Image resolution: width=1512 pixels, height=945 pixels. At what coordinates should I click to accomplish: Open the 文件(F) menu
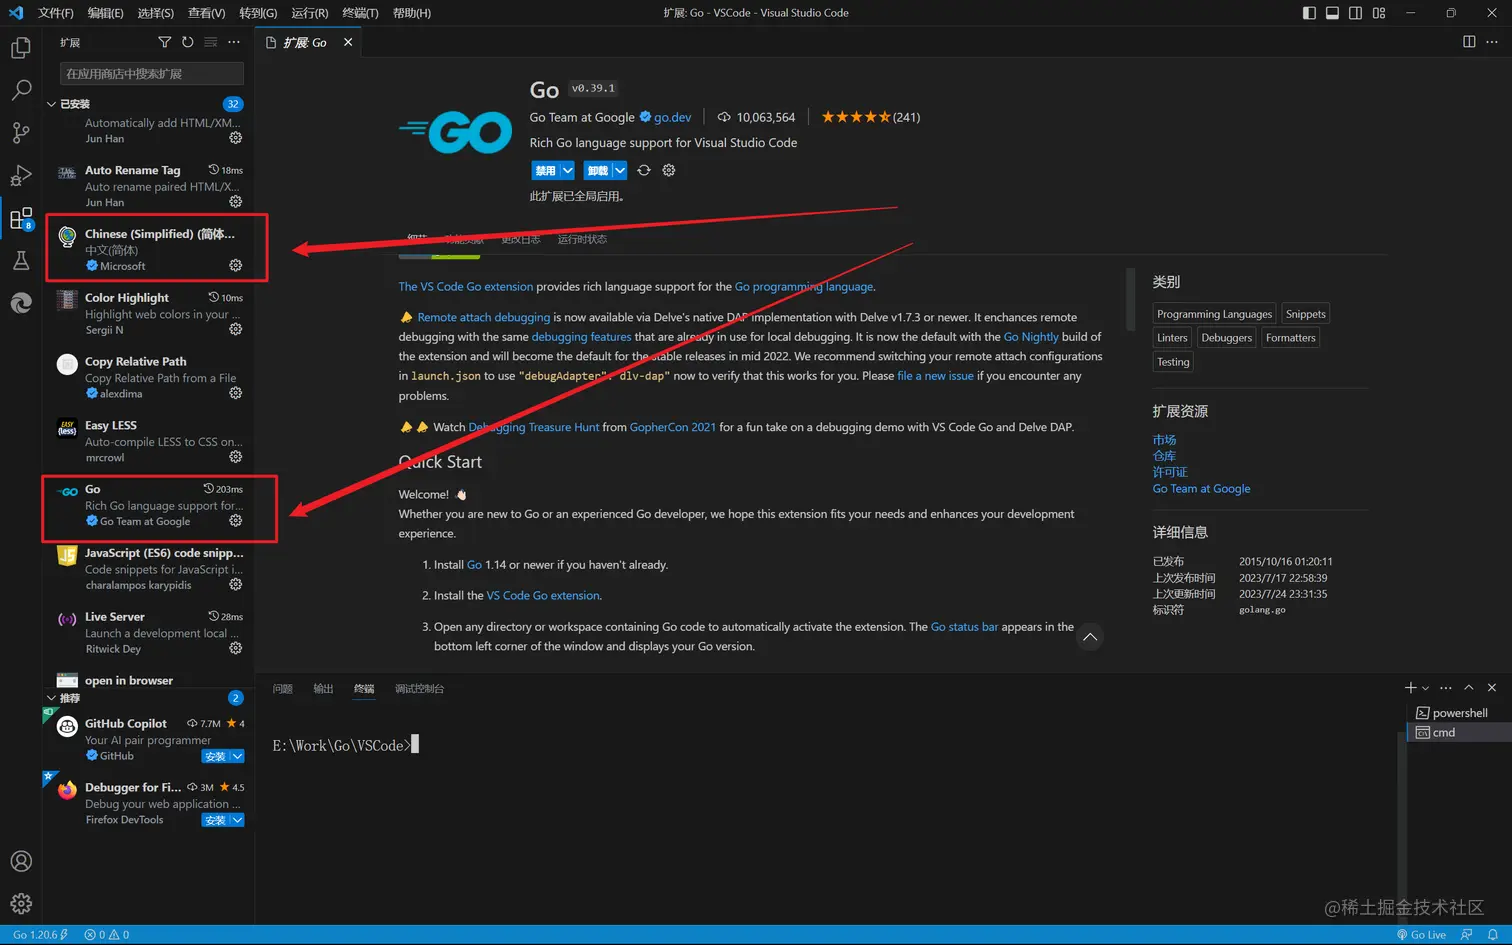pos(56,13)
